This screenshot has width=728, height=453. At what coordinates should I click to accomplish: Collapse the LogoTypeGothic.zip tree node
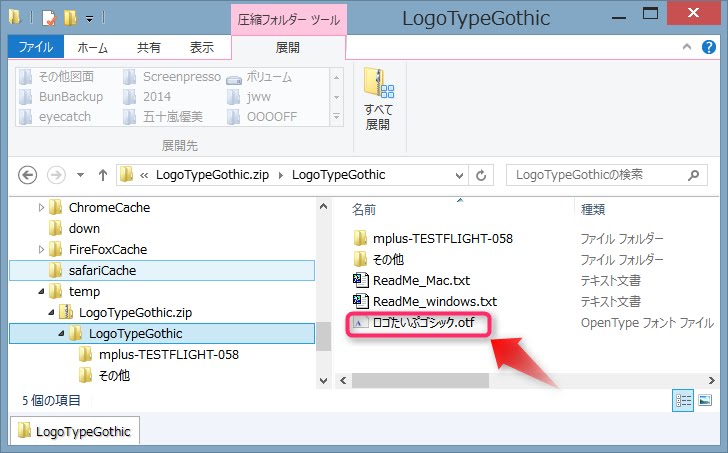point(52,312)
